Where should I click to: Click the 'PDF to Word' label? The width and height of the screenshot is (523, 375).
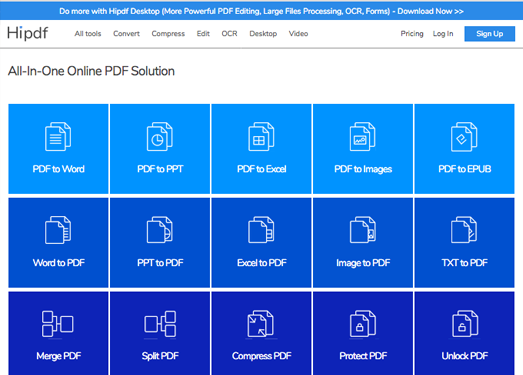point(58,169)
